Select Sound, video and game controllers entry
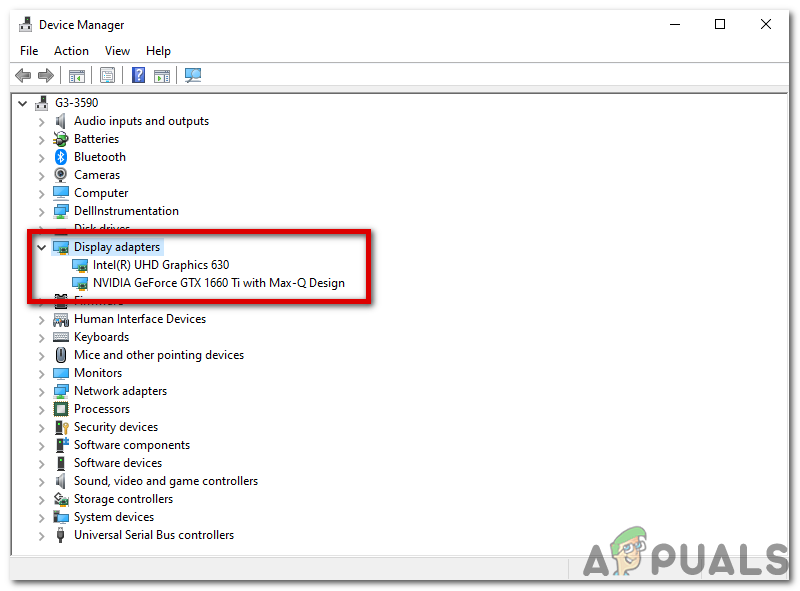 [165, 480]
